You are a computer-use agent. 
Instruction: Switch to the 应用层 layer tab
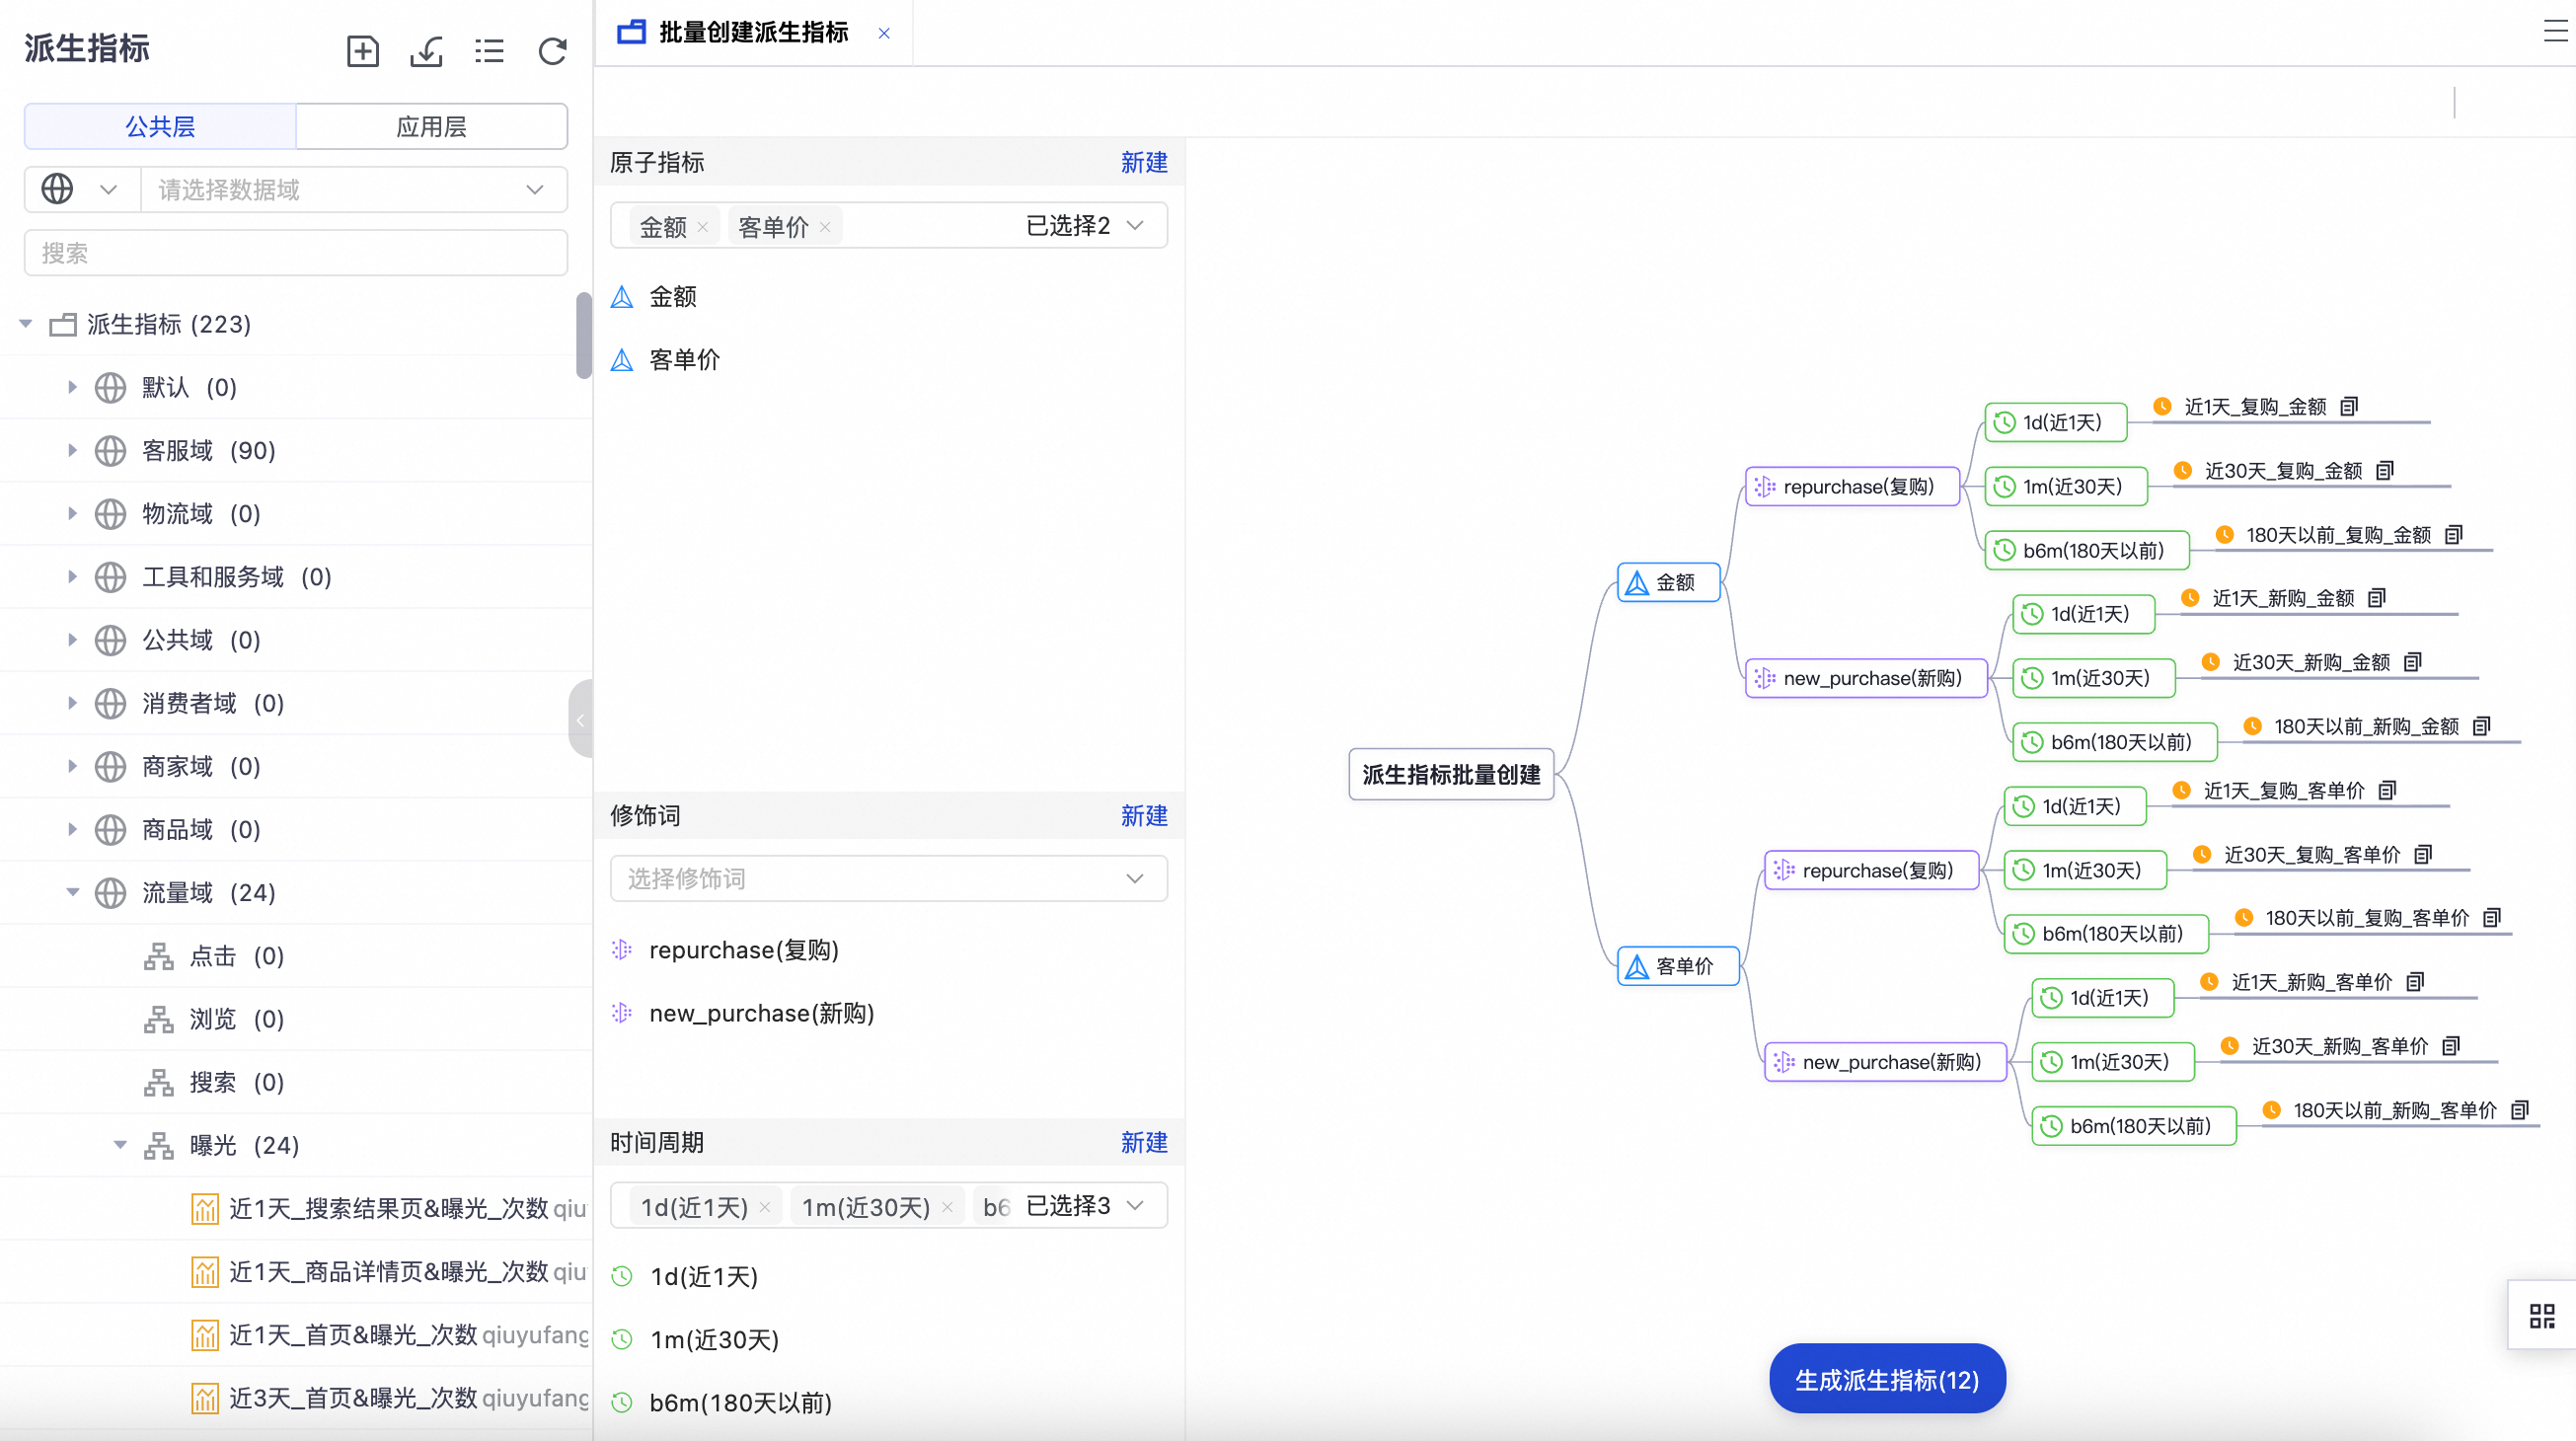click(431, 126)
